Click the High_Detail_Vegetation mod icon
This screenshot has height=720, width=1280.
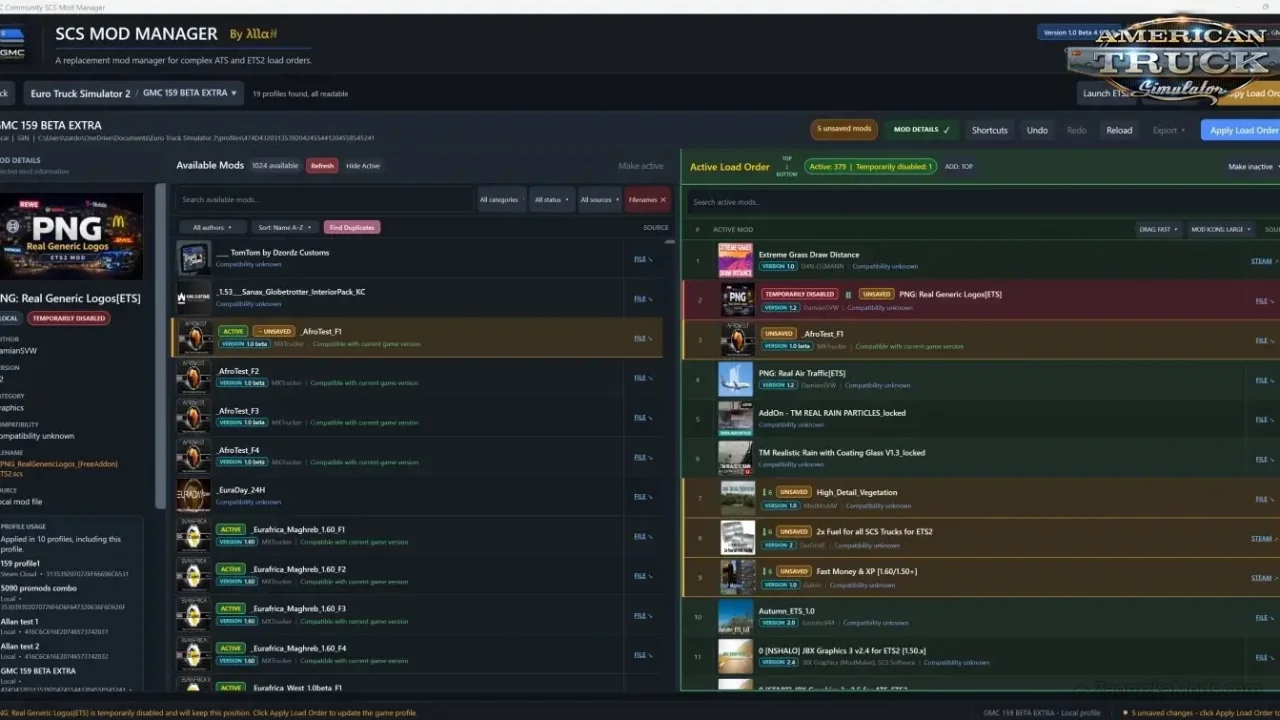[738, 498]
